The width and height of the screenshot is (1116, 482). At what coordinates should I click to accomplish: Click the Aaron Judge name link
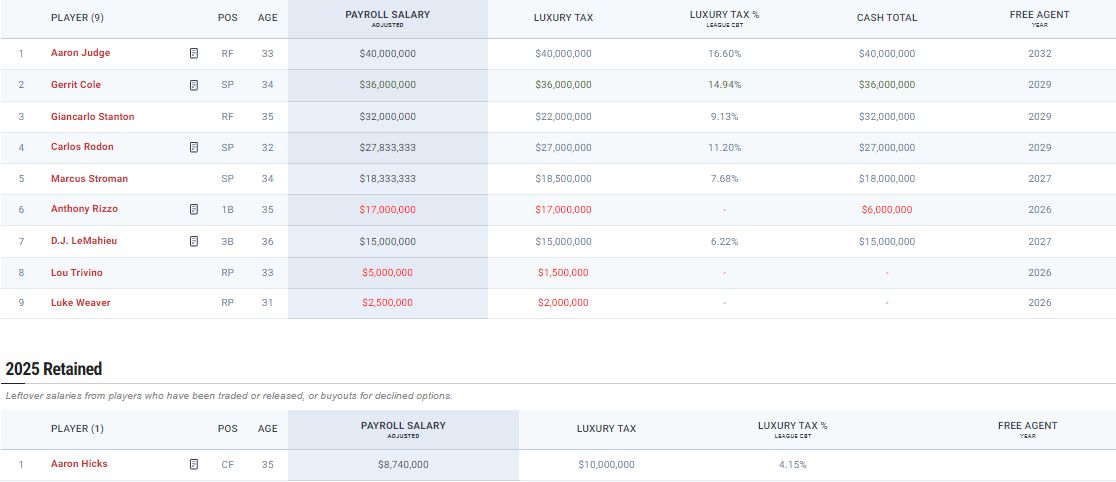(80, 53)
